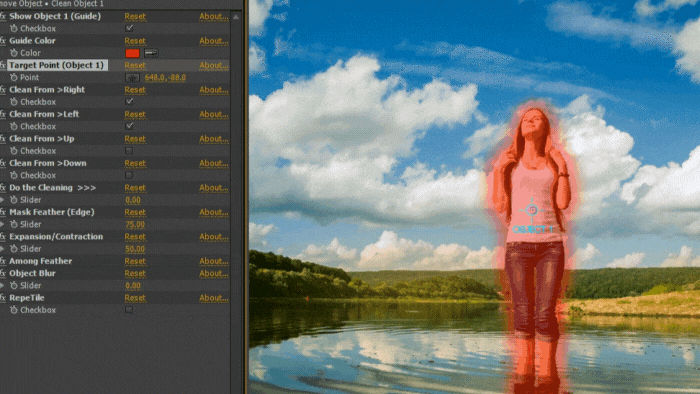Click the Object 1 target crosshair in preview

[x=532, y=210]
